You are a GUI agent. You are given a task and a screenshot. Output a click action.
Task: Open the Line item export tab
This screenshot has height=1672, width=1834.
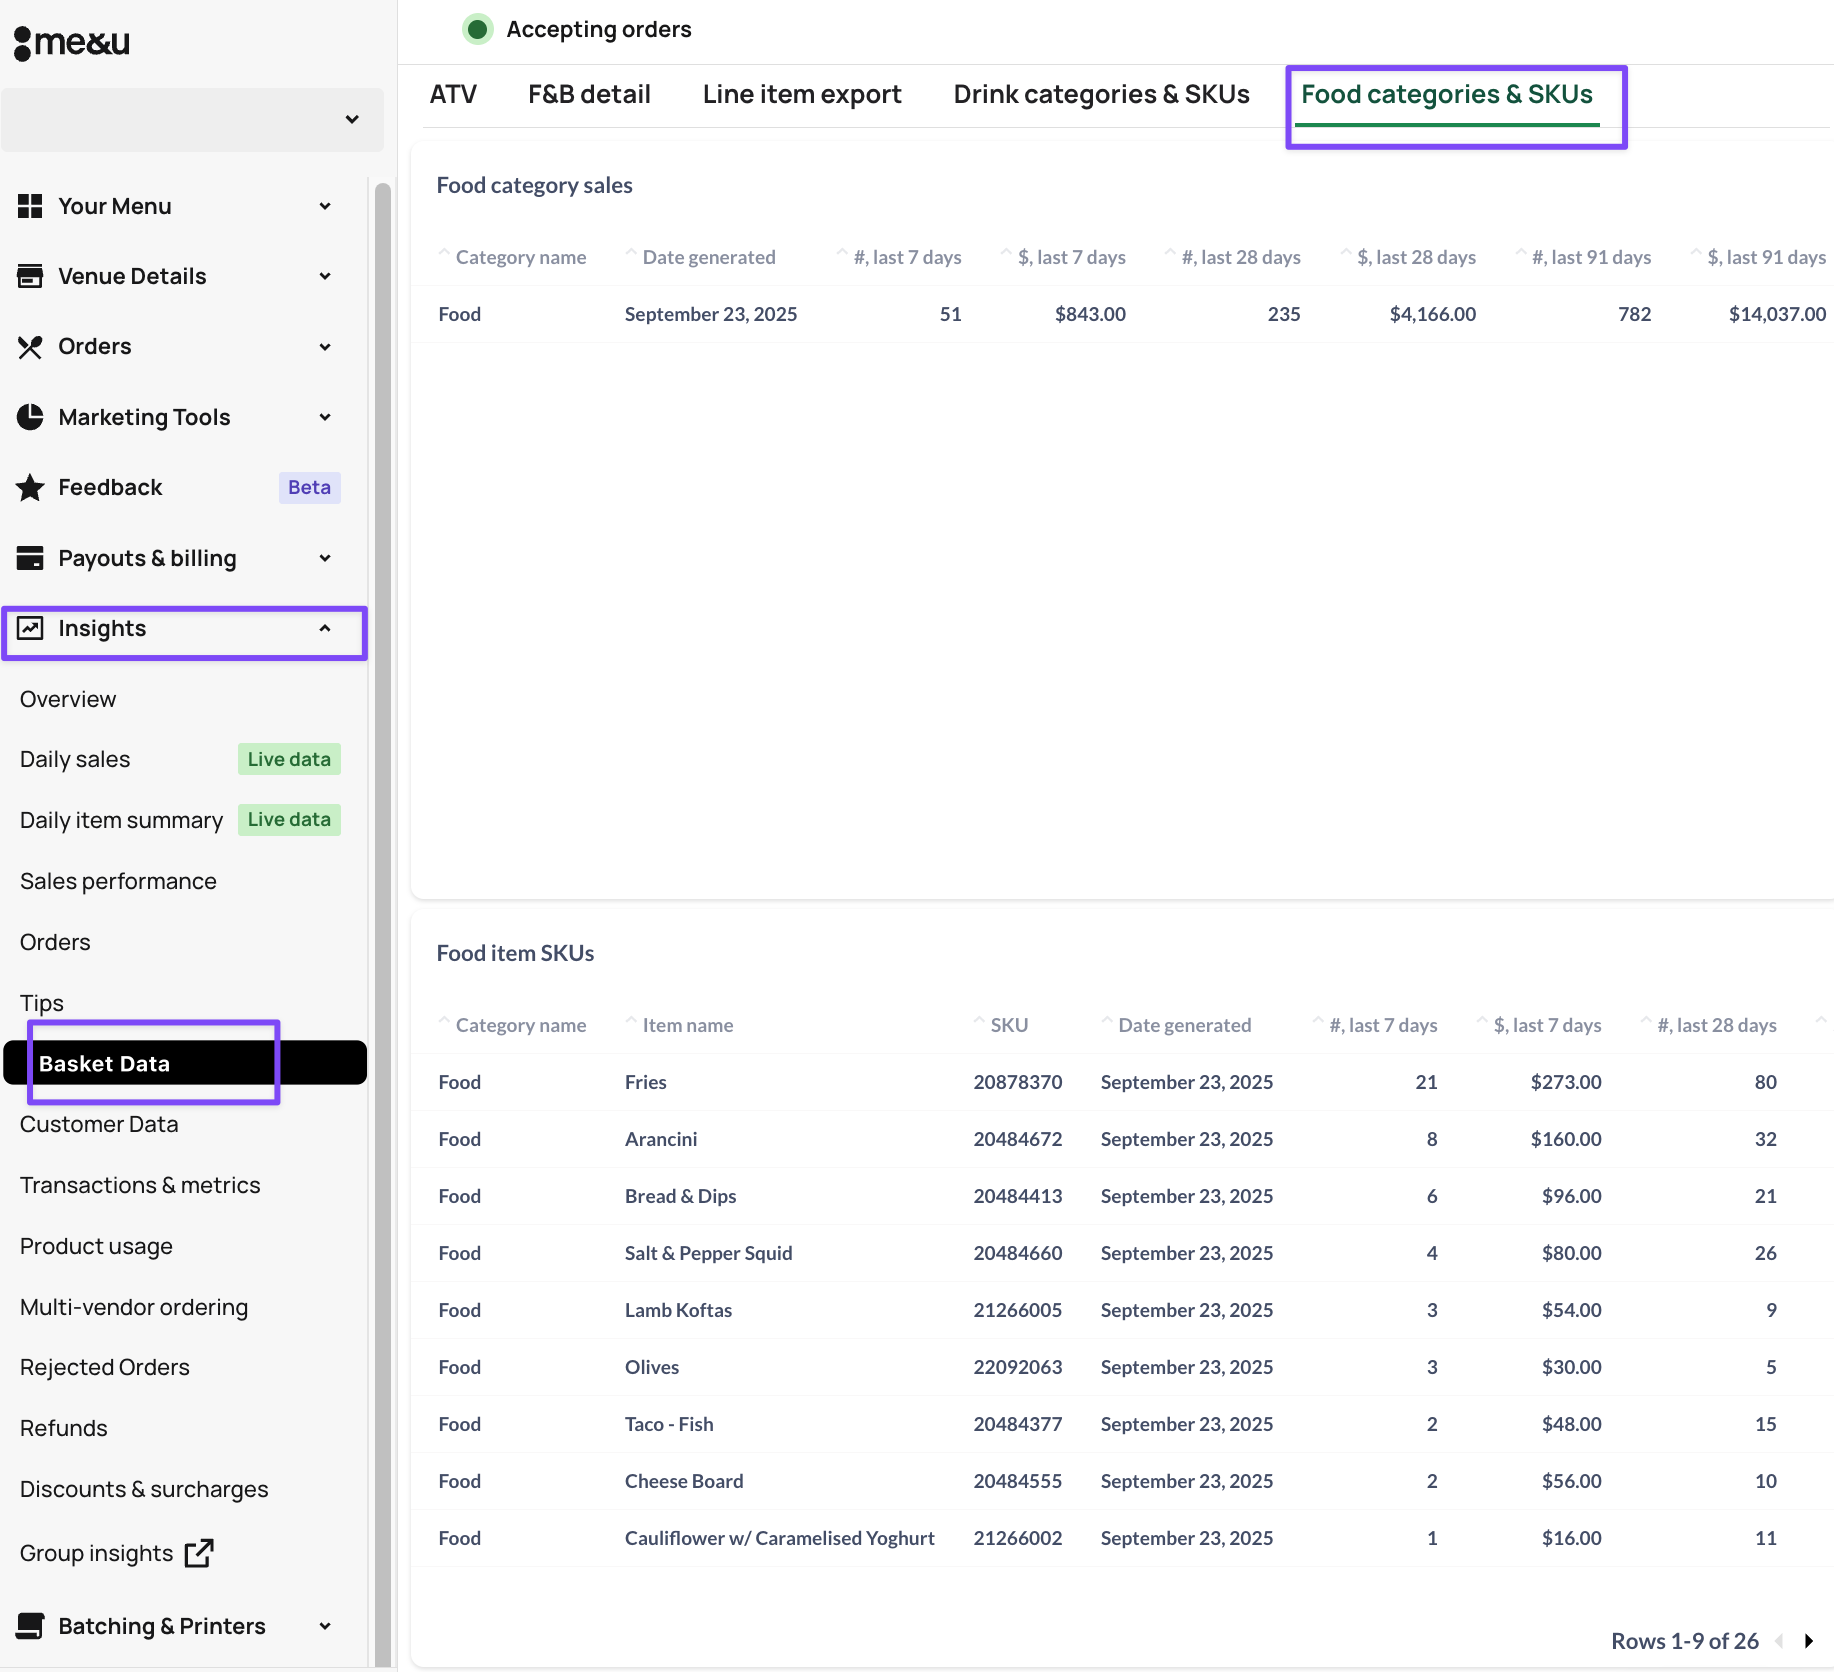tap(801, 94)
